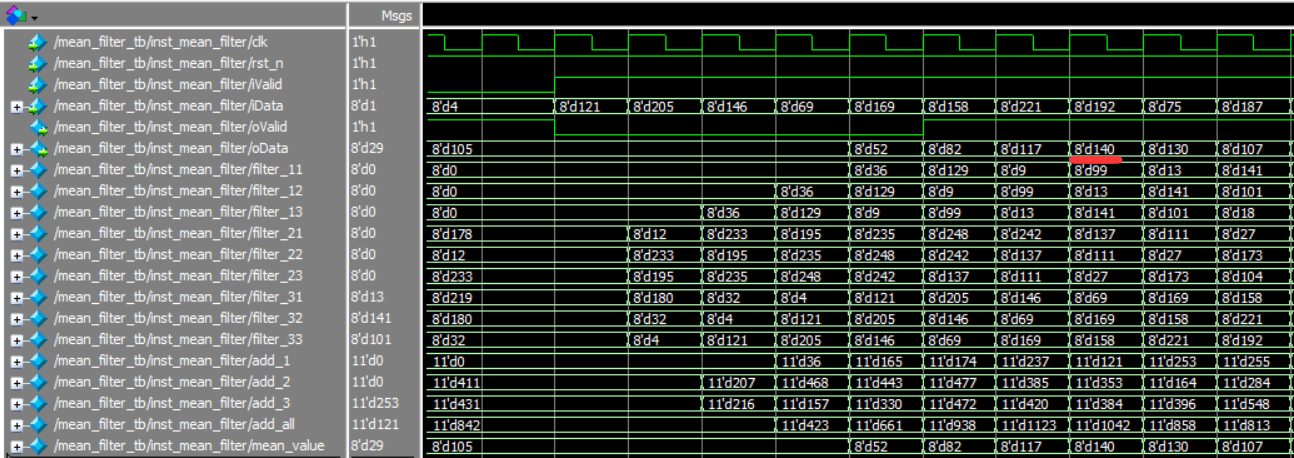
Task: Click the bus icon for filter_32
Action: click(x=39, y=317)
